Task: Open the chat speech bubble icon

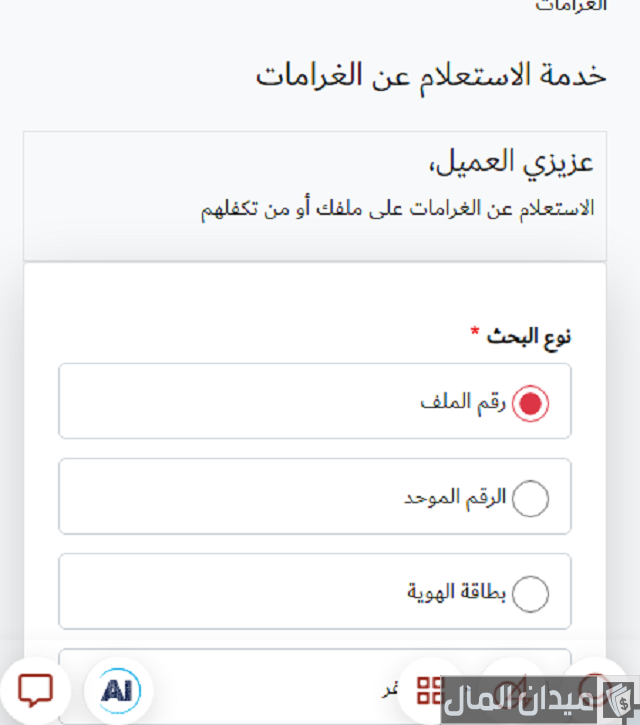Action: click(36, 689)
